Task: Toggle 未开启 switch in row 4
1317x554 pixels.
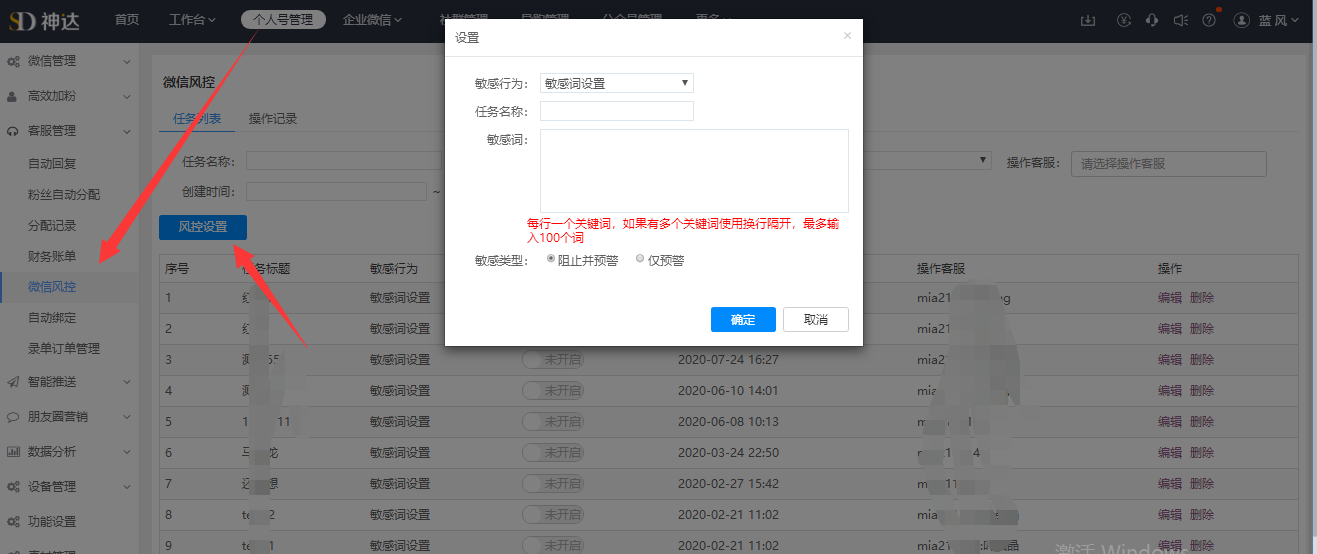Action: click(551, 390)
